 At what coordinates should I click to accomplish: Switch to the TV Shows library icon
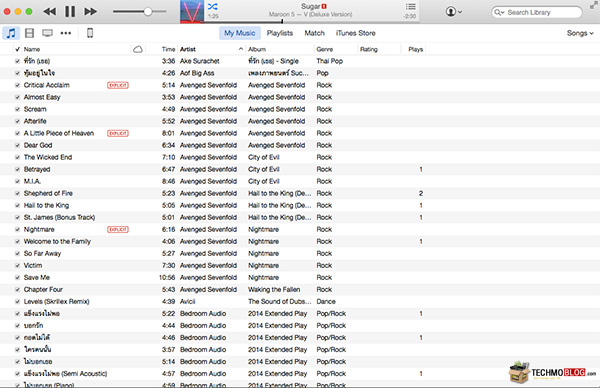click(x=47, y=33)
